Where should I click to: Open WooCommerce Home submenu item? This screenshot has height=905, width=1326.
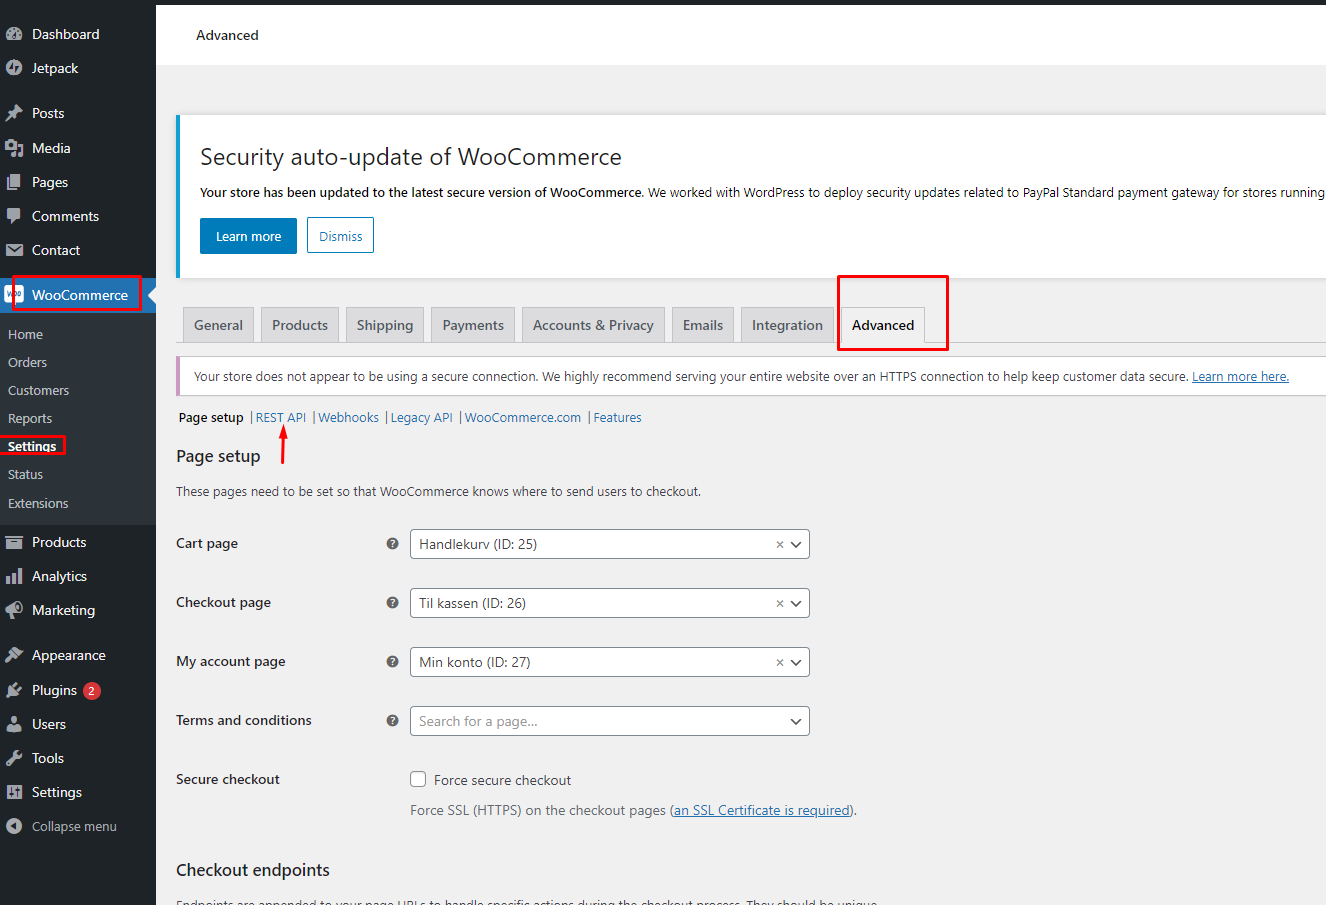[x=25, y=335]
